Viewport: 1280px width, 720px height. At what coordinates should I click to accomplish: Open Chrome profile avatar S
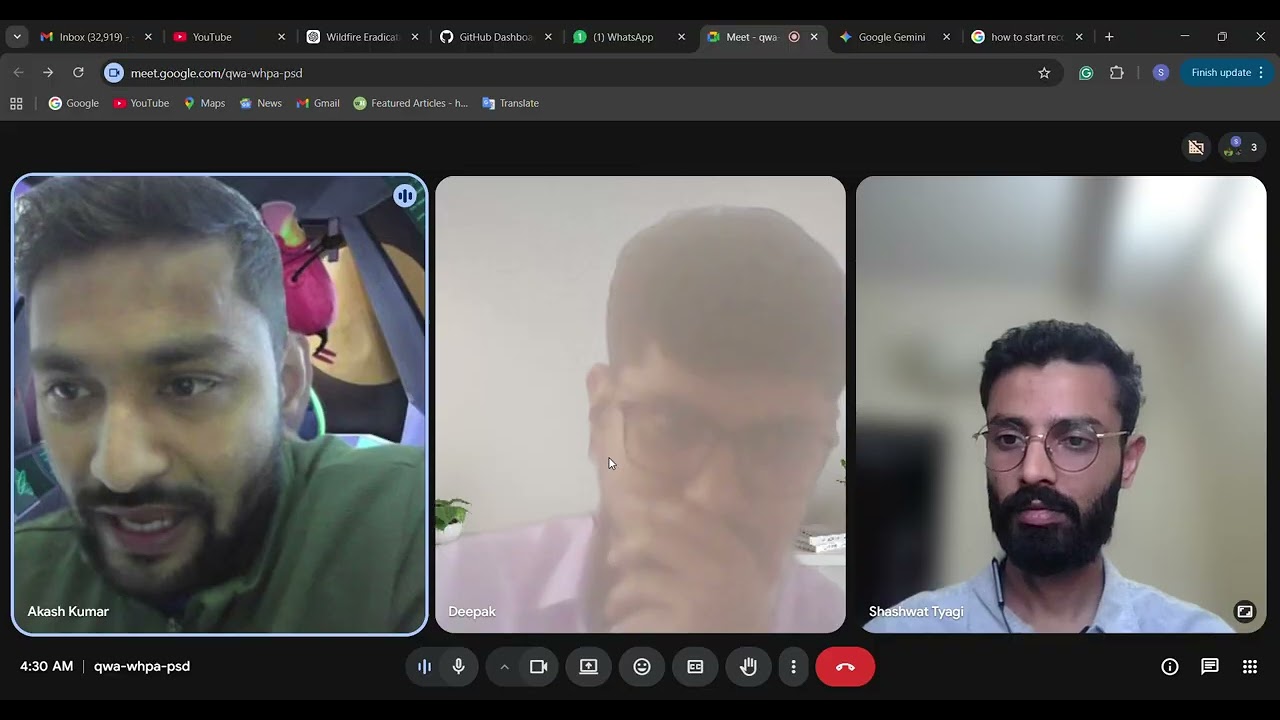[1160, 73]
